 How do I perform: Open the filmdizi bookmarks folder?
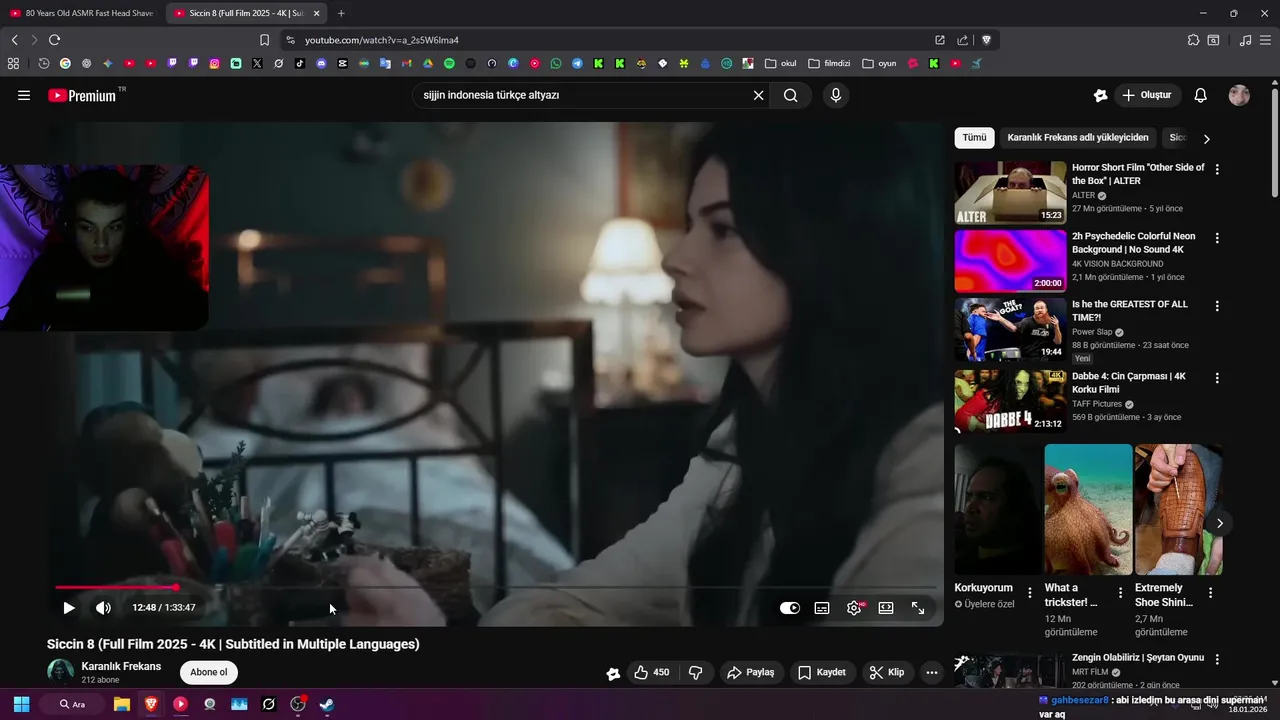tap(829, 63)
